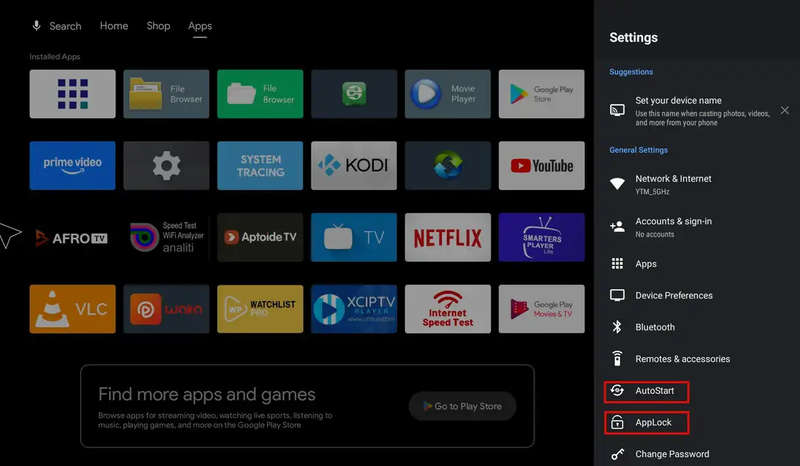Launch Speed Test WiFi Analyzer analiti

coord(166,237)
